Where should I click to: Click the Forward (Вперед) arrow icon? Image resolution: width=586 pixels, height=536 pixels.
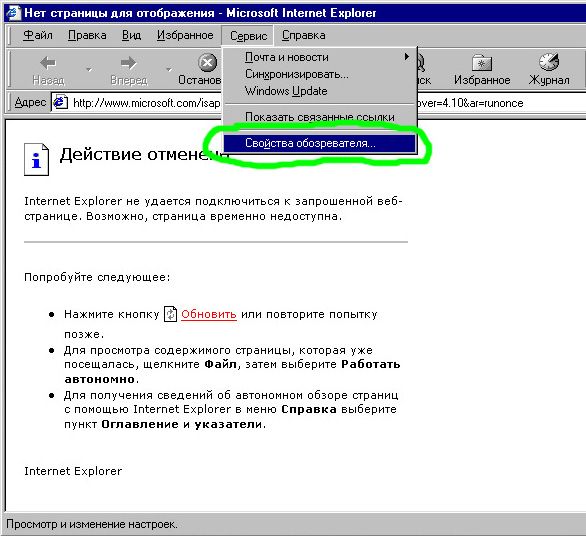click(x=129, y=63)
